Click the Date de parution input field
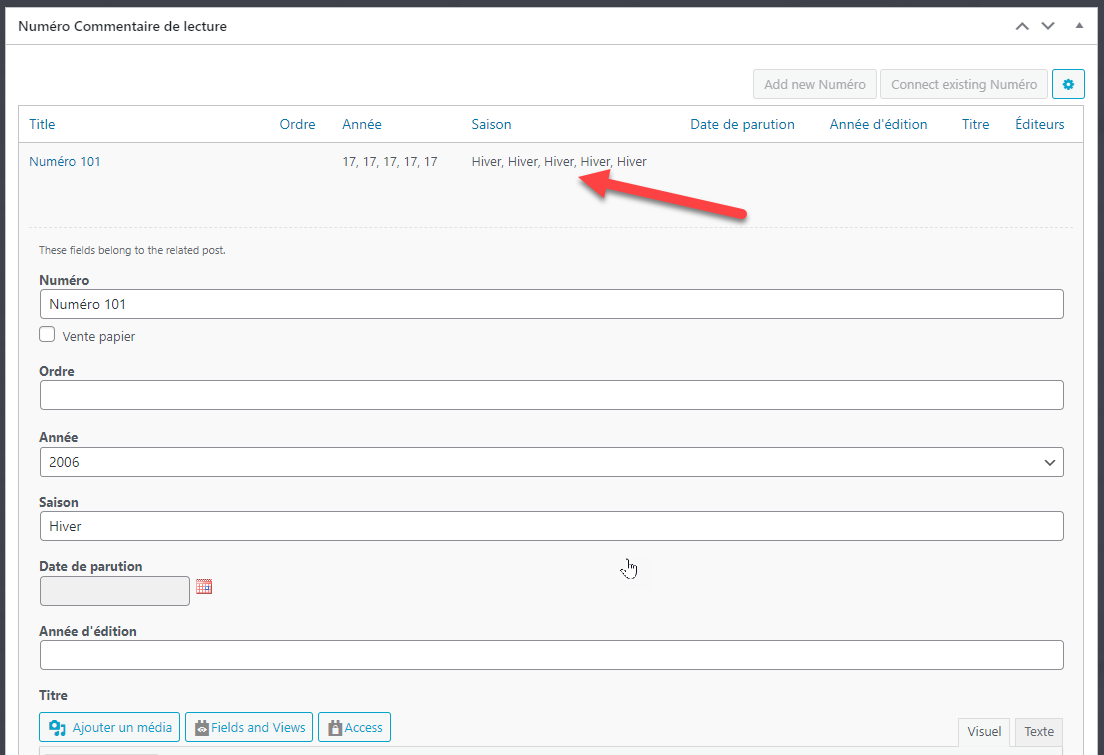Image resolution: width=1104 pixels, height=755 pixels. [x=115, y=591]
